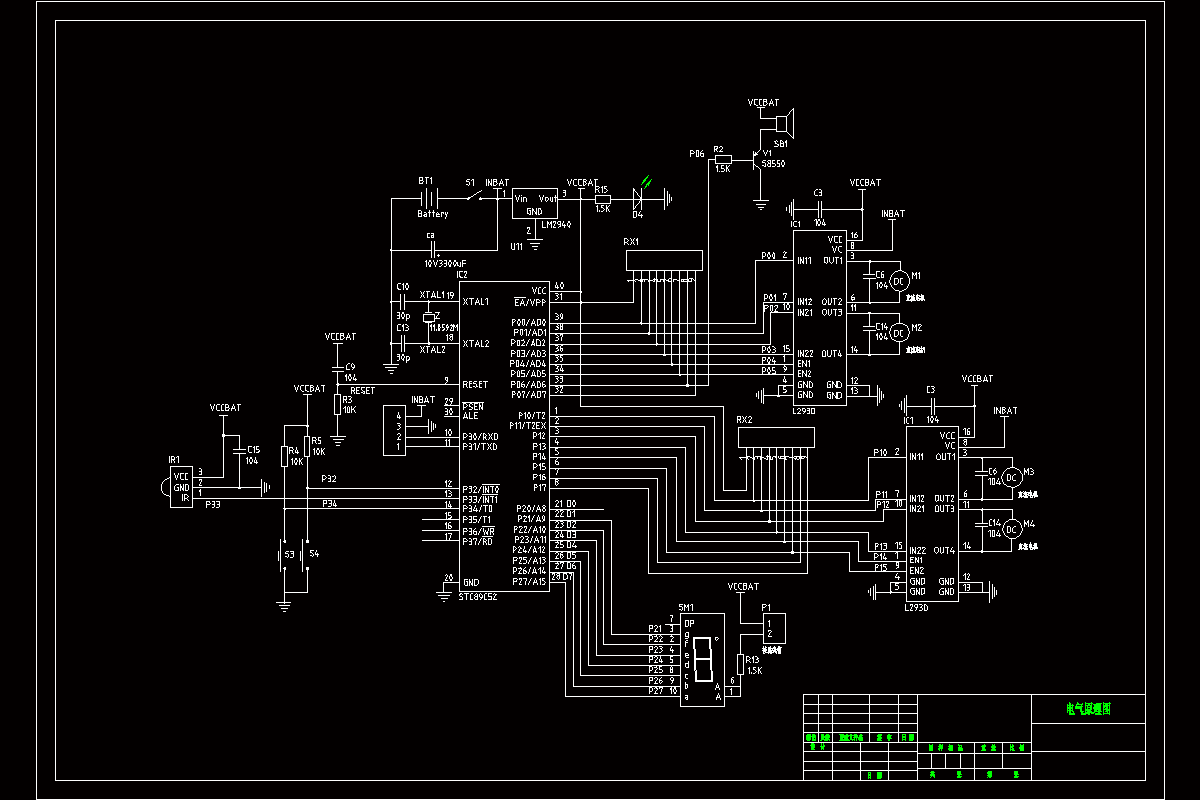This screenshot has height=800, width=1200.
Task: Click the PSEN pin label
Action: click(x=472, y=405)
